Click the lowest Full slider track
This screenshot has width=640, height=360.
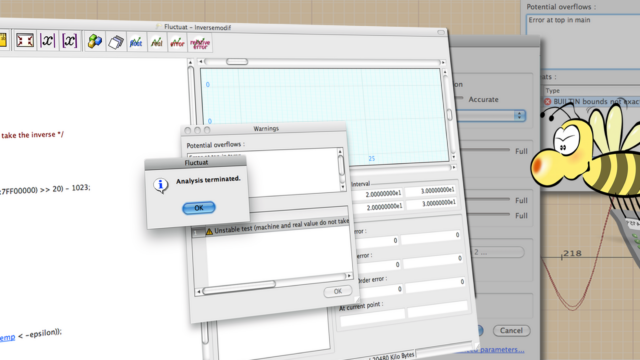tap(488, 214)
